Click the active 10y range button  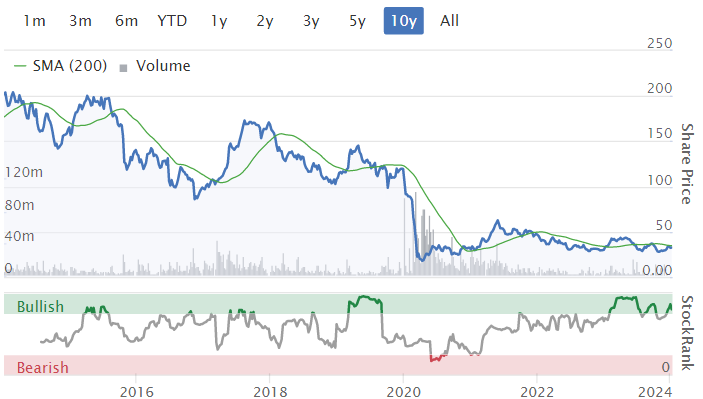(x=404, y=21)
